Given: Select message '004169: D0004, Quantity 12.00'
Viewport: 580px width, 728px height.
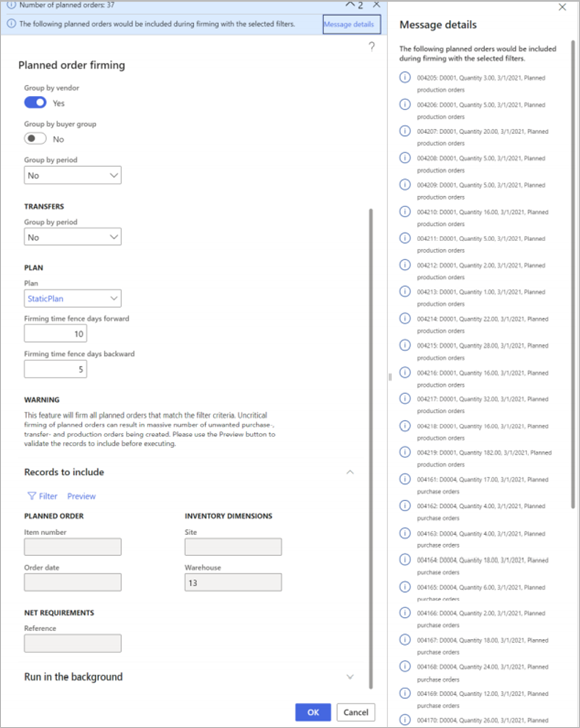Looking at the screenshot, I should pyautogui.click(x=482, y=699).
